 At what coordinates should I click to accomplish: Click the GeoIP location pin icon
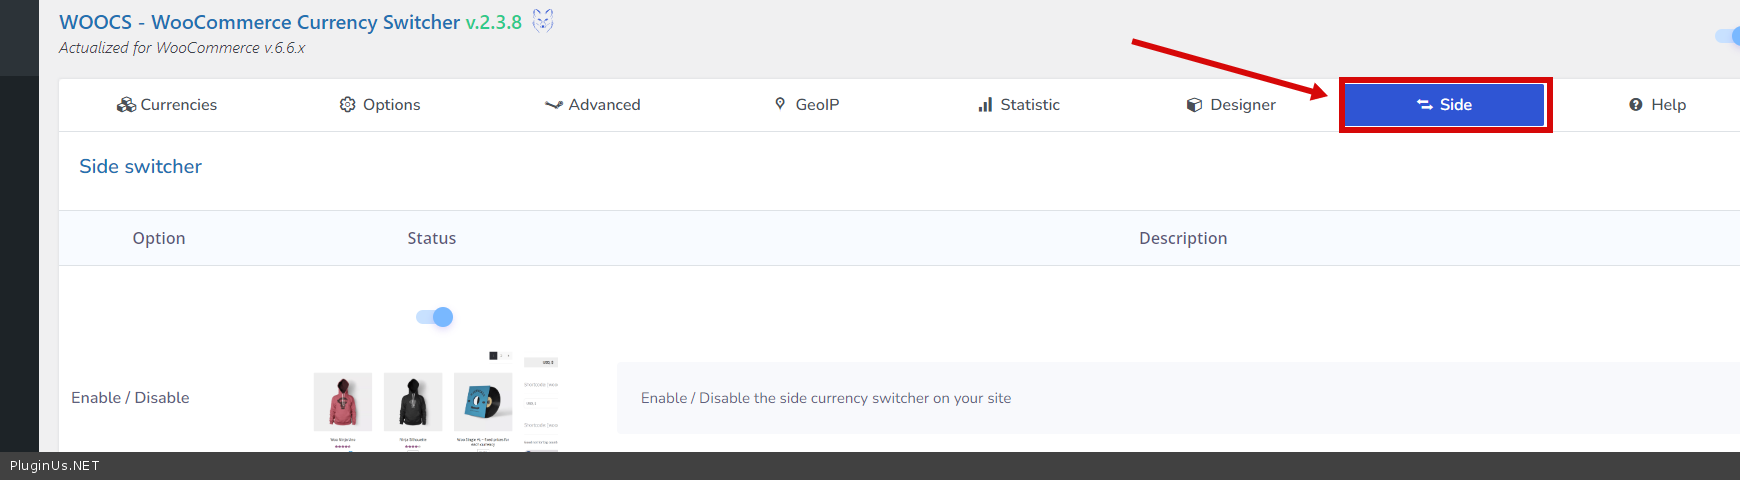[780, 104]
